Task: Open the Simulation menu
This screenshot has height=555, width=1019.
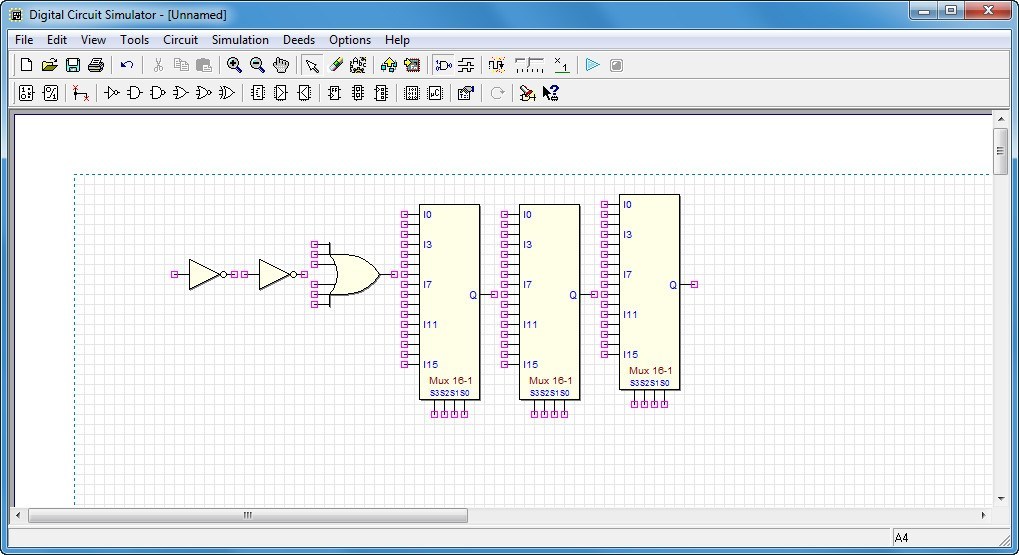Action: tap(240, 40)
